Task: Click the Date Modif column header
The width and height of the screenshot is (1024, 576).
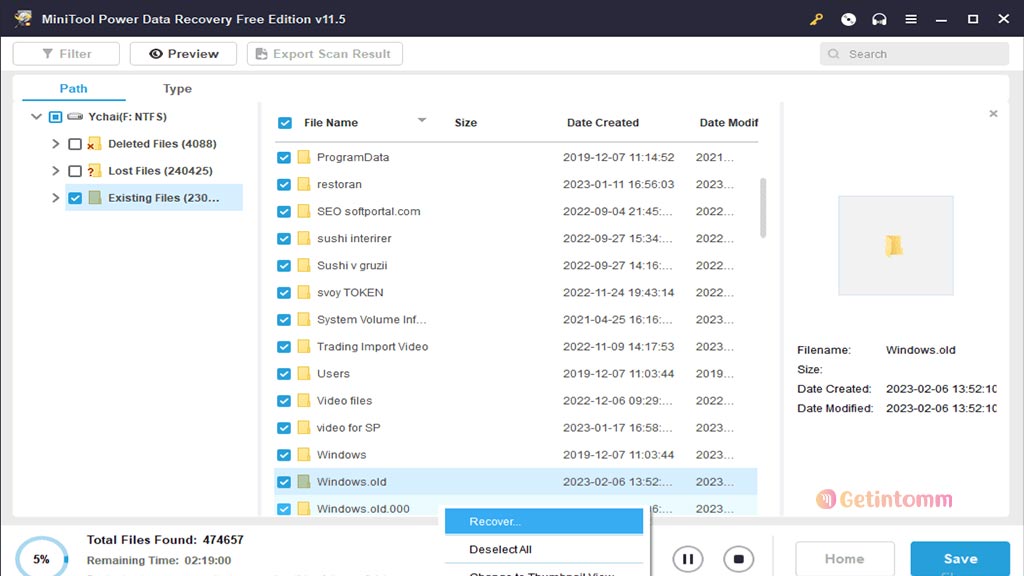Action: coord(729,123)
